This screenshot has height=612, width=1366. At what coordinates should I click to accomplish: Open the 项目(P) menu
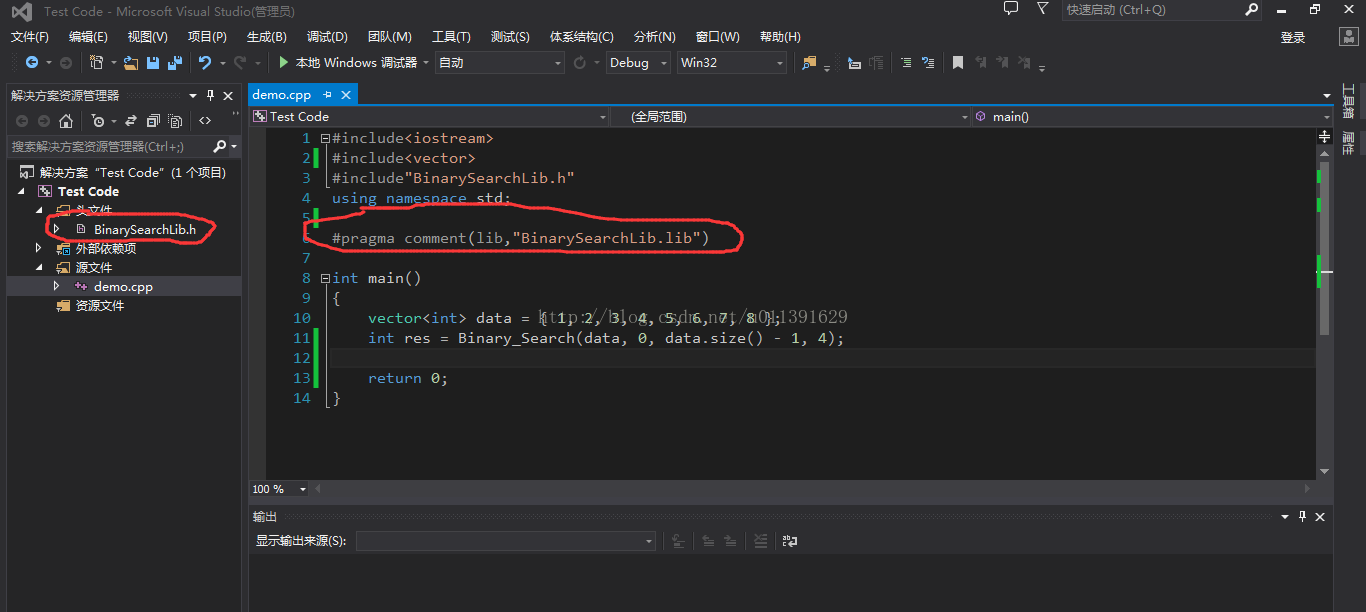(x=207, y=37)
